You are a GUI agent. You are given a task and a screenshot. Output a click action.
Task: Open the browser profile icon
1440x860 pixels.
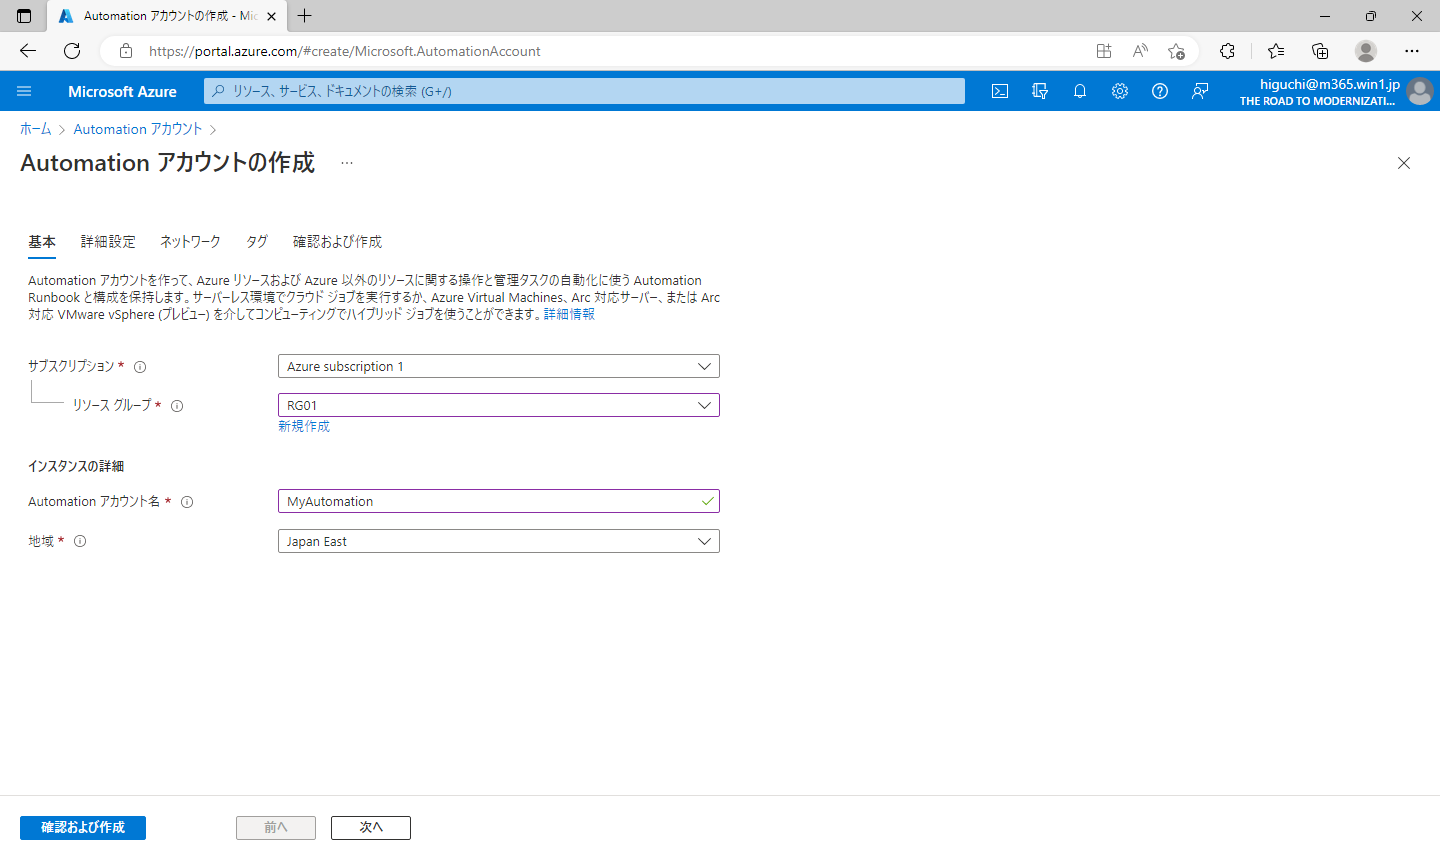(x=1366, y=51)
